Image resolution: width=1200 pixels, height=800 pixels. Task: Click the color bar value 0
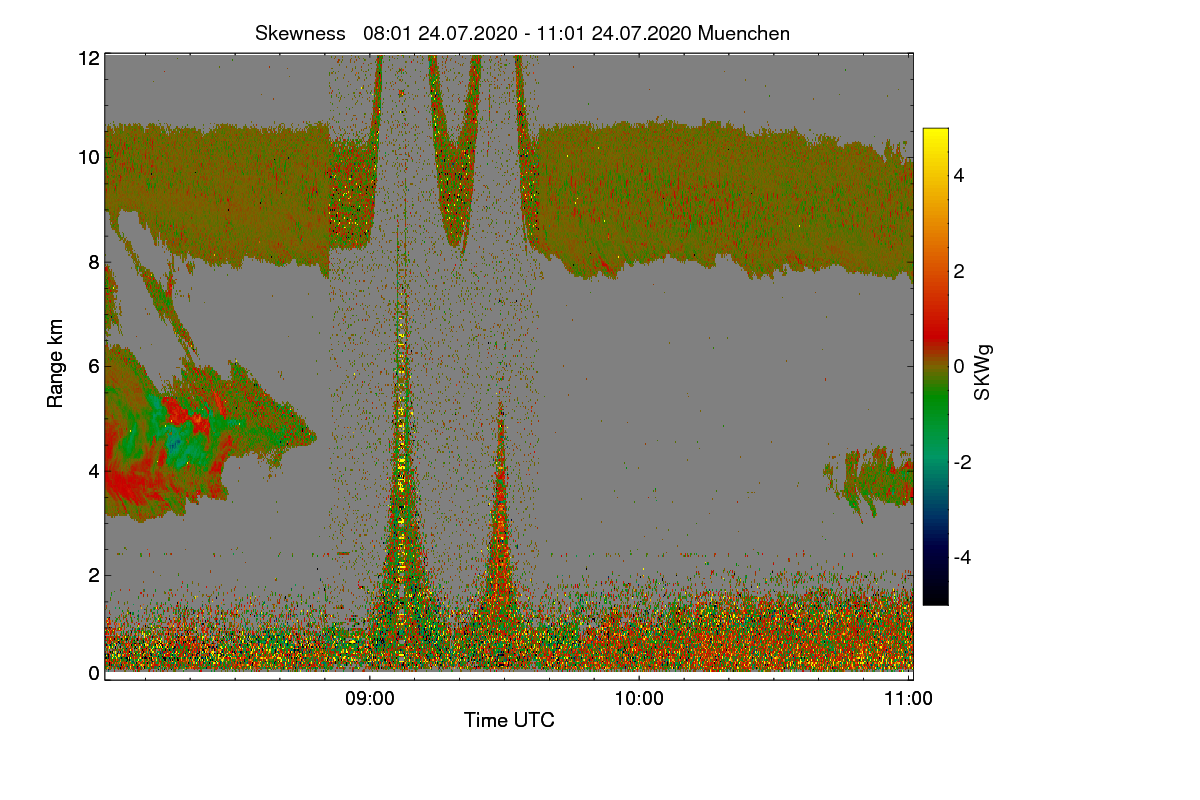pos(958,366)
